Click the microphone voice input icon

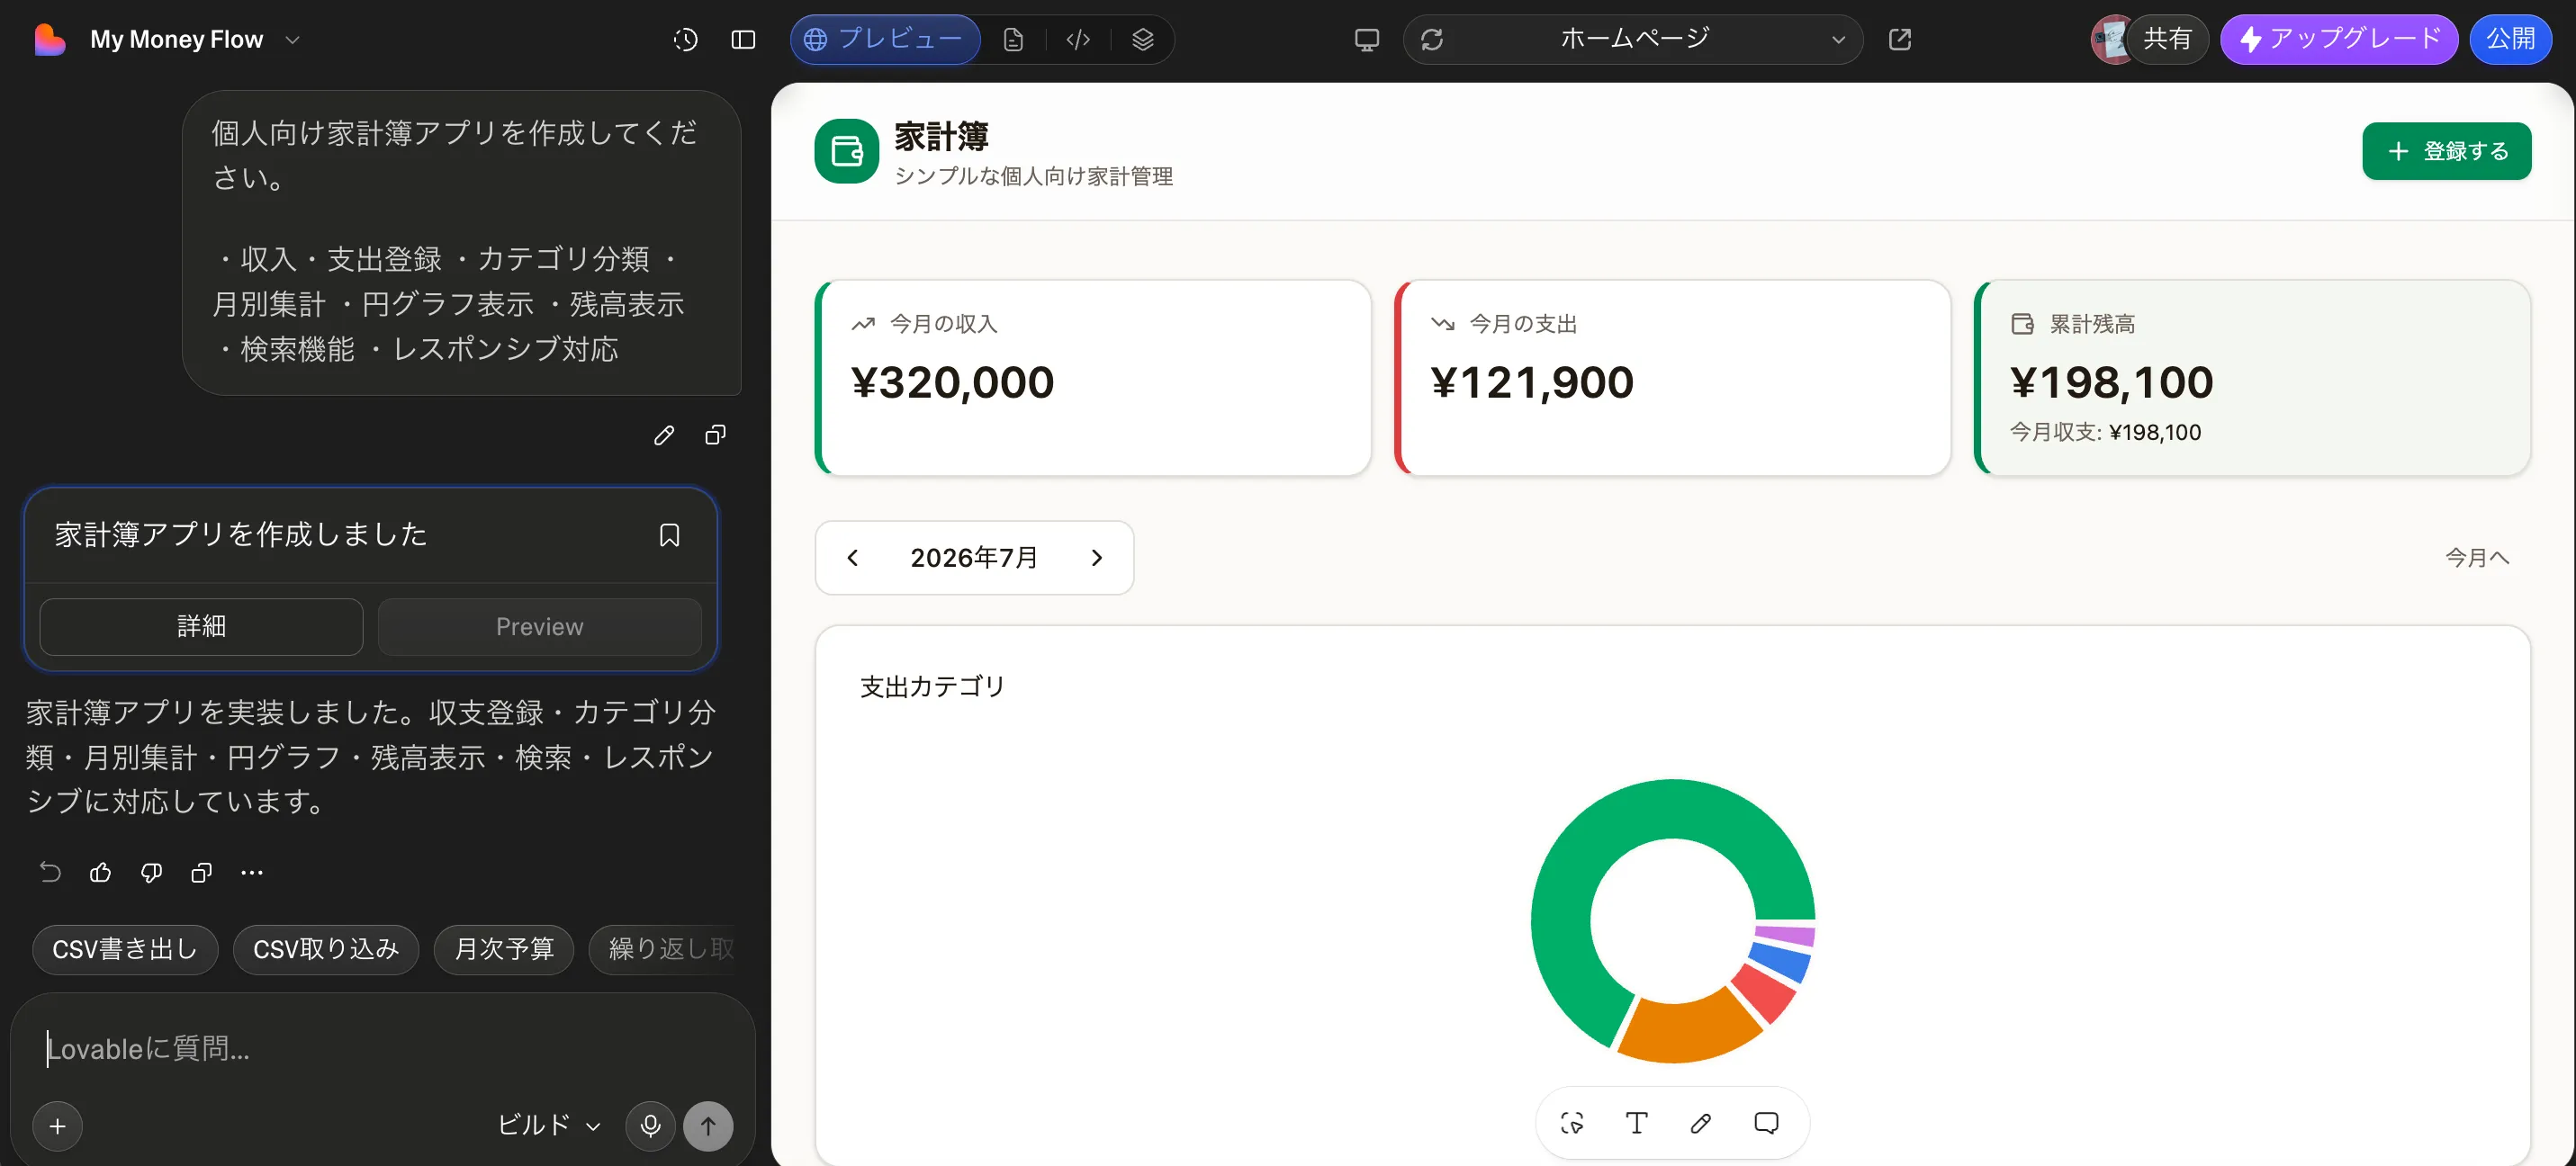[x=650, y=1126]
